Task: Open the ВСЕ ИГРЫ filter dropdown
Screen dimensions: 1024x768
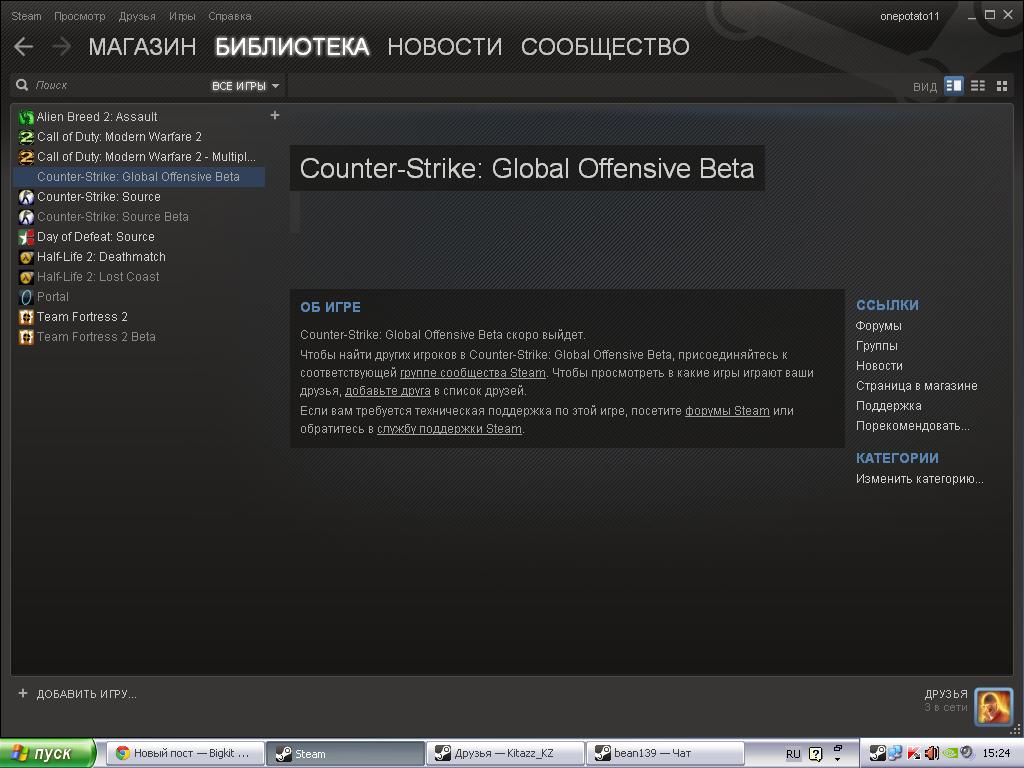Action: pos(245,86)
